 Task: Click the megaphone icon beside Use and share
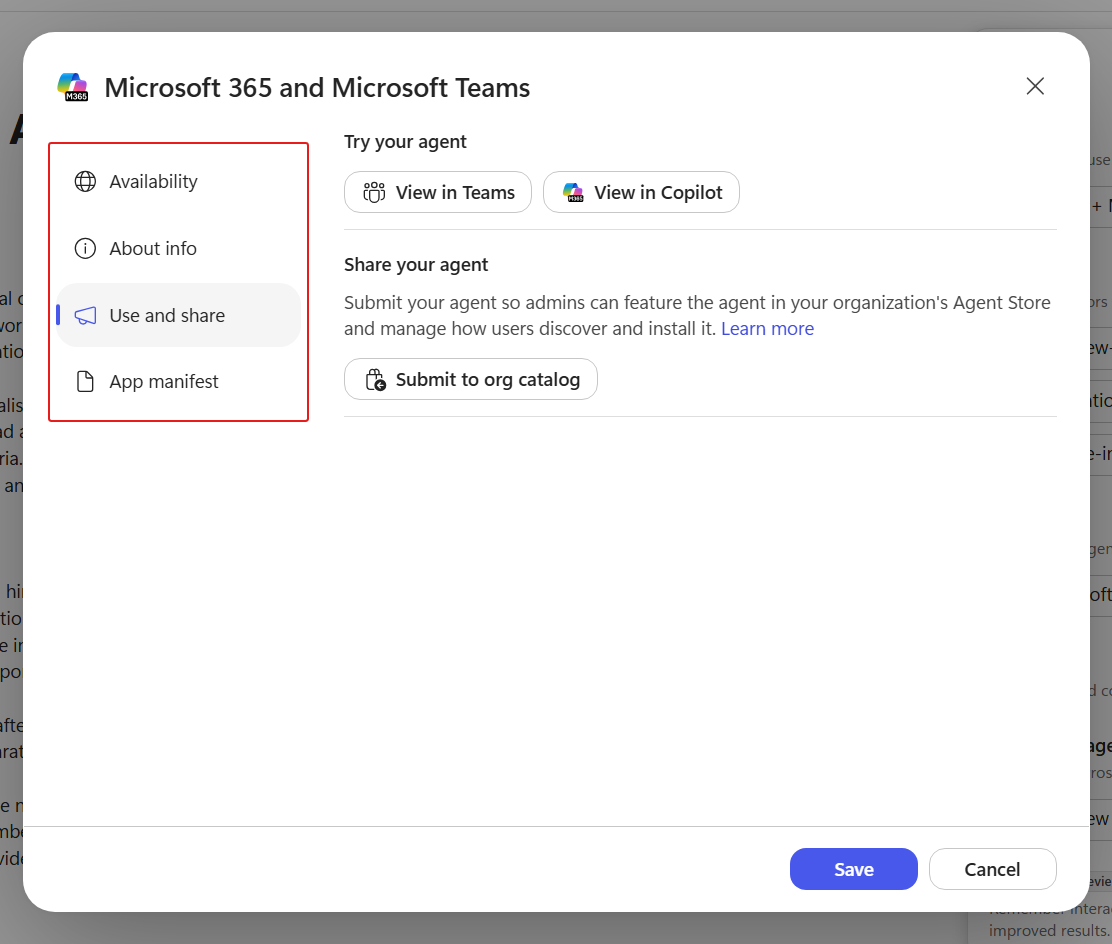[x=85, y=315]
